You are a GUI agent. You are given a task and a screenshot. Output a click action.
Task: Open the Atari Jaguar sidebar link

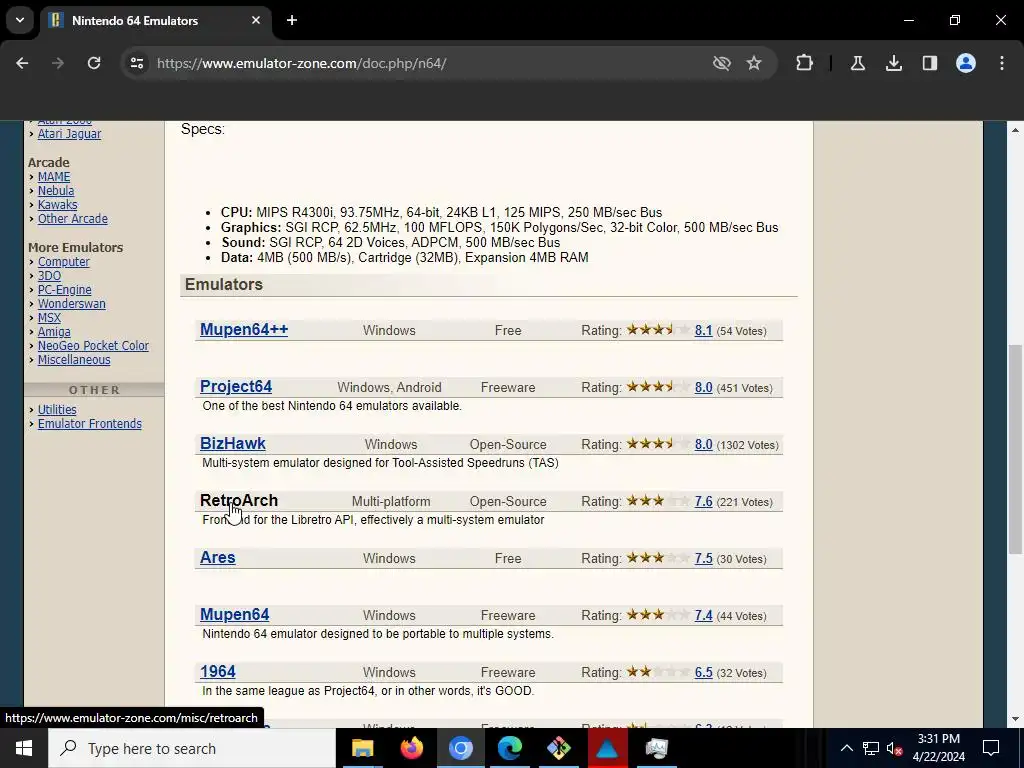click(69, 134)
